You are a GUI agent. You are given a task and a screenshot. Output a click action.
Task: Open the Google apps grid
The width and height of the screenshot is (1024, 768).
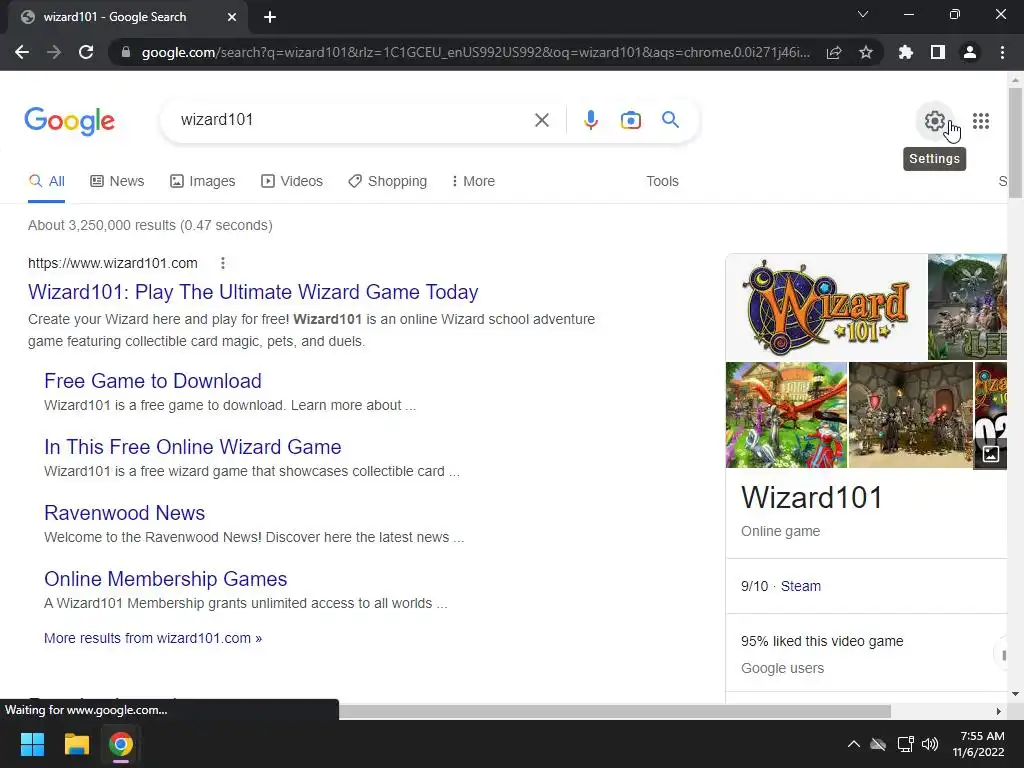(980, 121)
